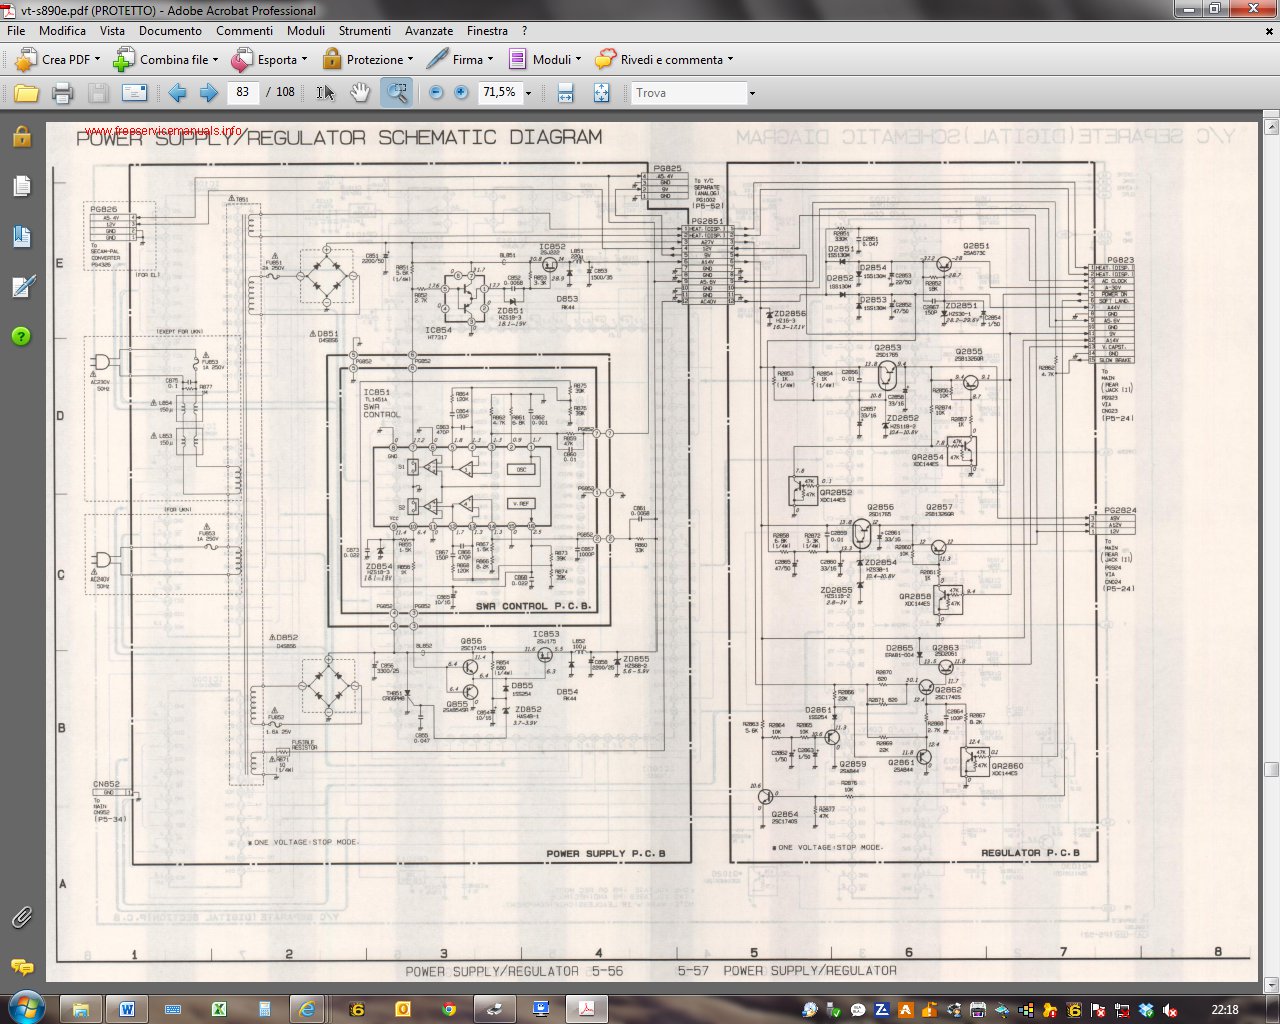Select the Hand tool
The height and width of the screenshot is (1024, 1280).
pyautogui.click(x=359, y=93)
